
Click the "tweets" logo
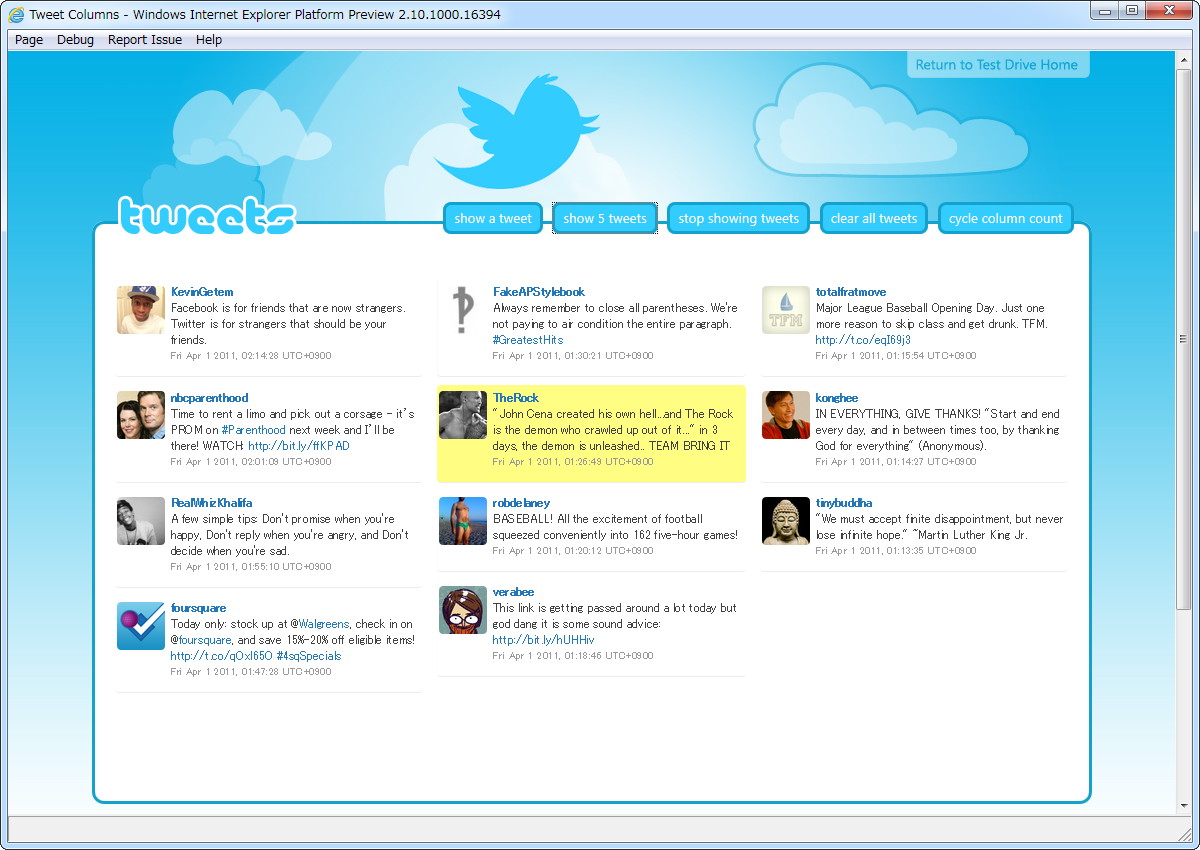(x=206, y=215)
